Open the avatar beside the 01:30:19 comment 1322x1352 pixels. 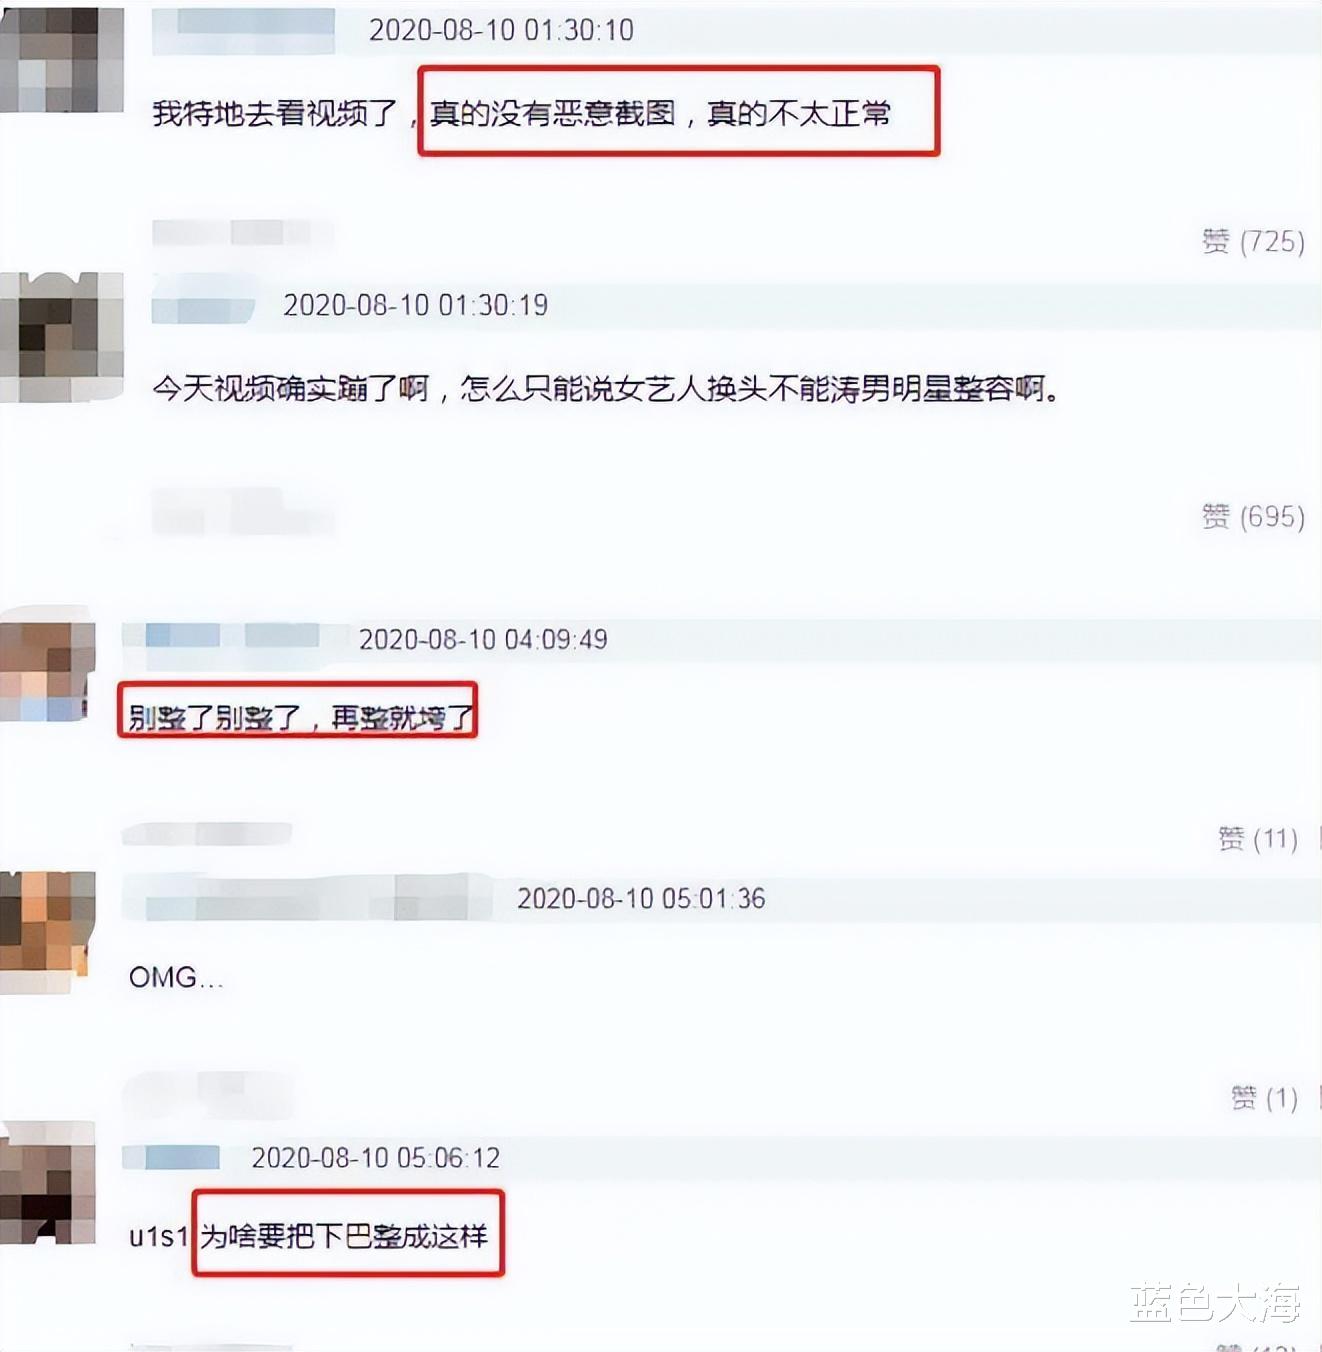[61, 336]
